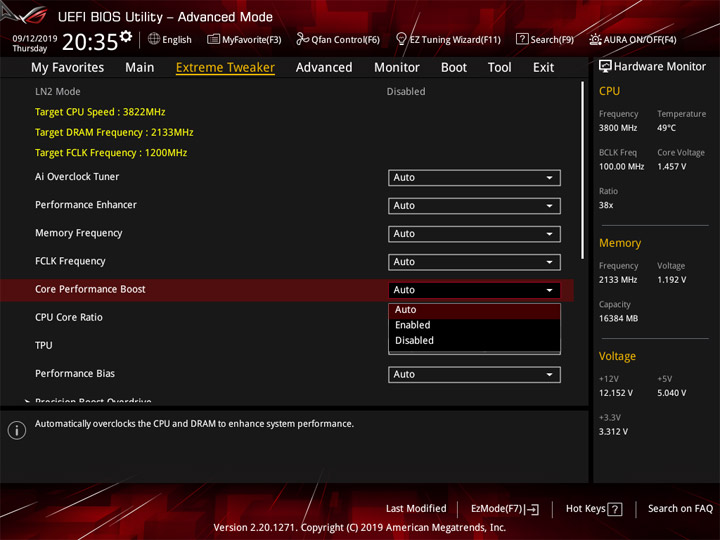Select Disabled in the Core Performance Boost list

pos(474,341)
